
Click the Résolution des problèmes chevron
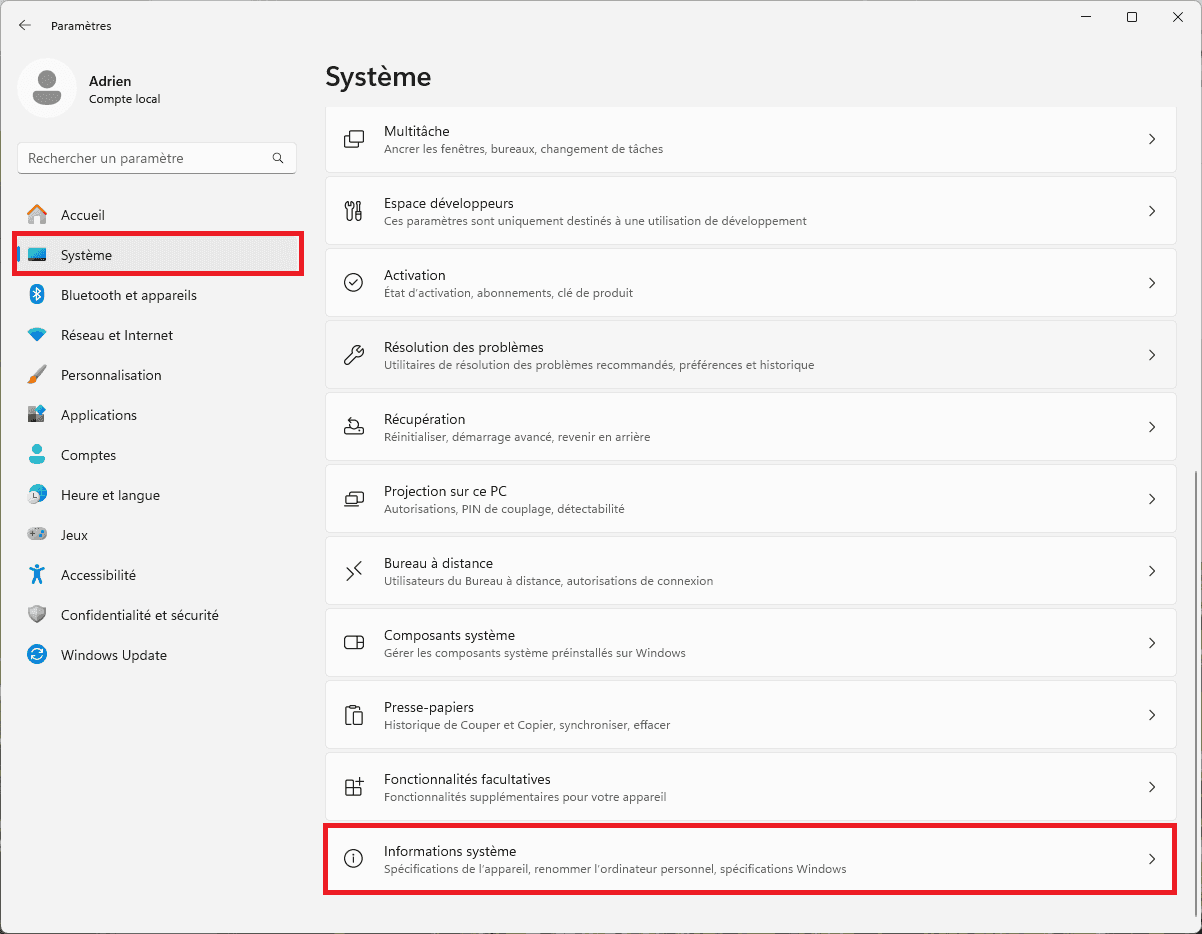coord(1152,355)
